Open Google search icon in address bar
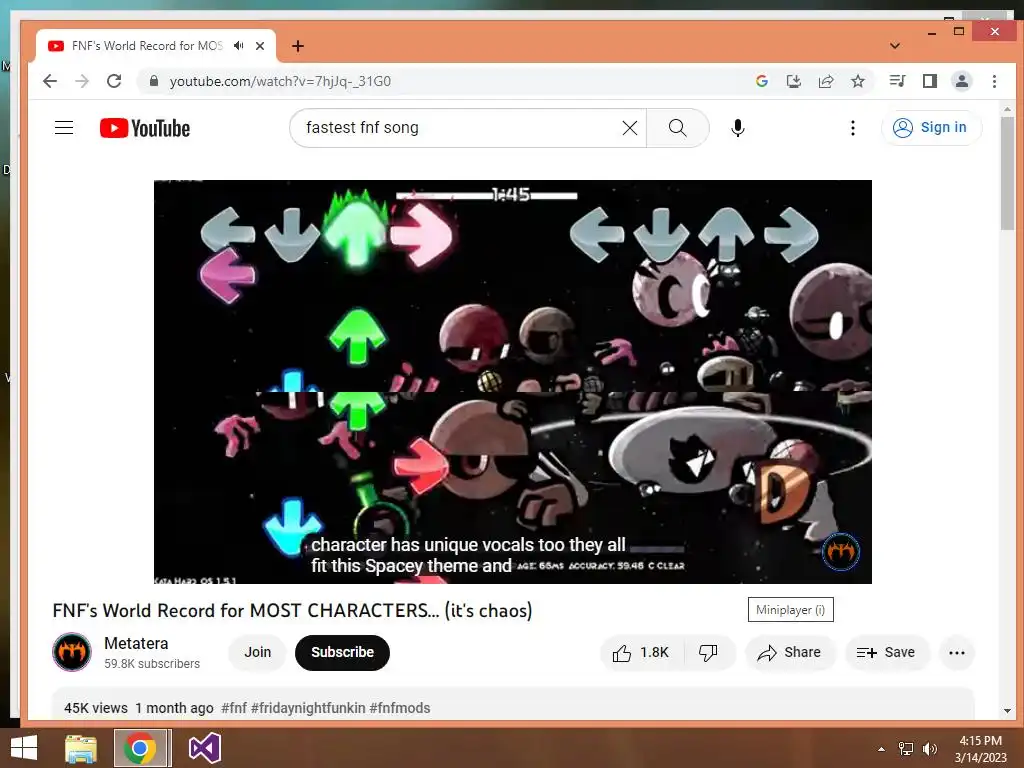This screenshot has height=768, width=1024. click(x=761, y=81)
